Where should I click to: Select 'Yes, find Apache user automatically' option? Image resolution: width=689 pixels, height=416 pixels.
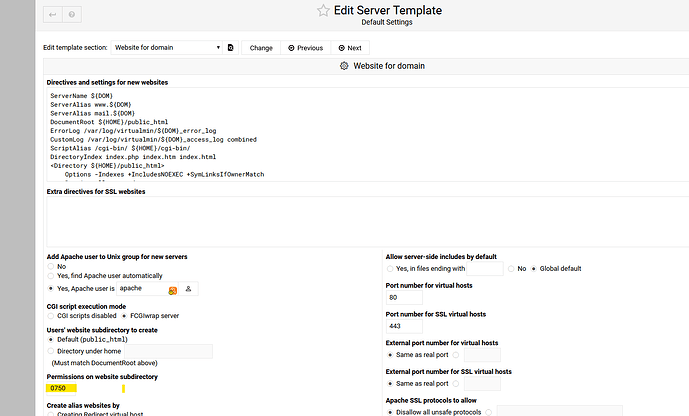point(50,277)
